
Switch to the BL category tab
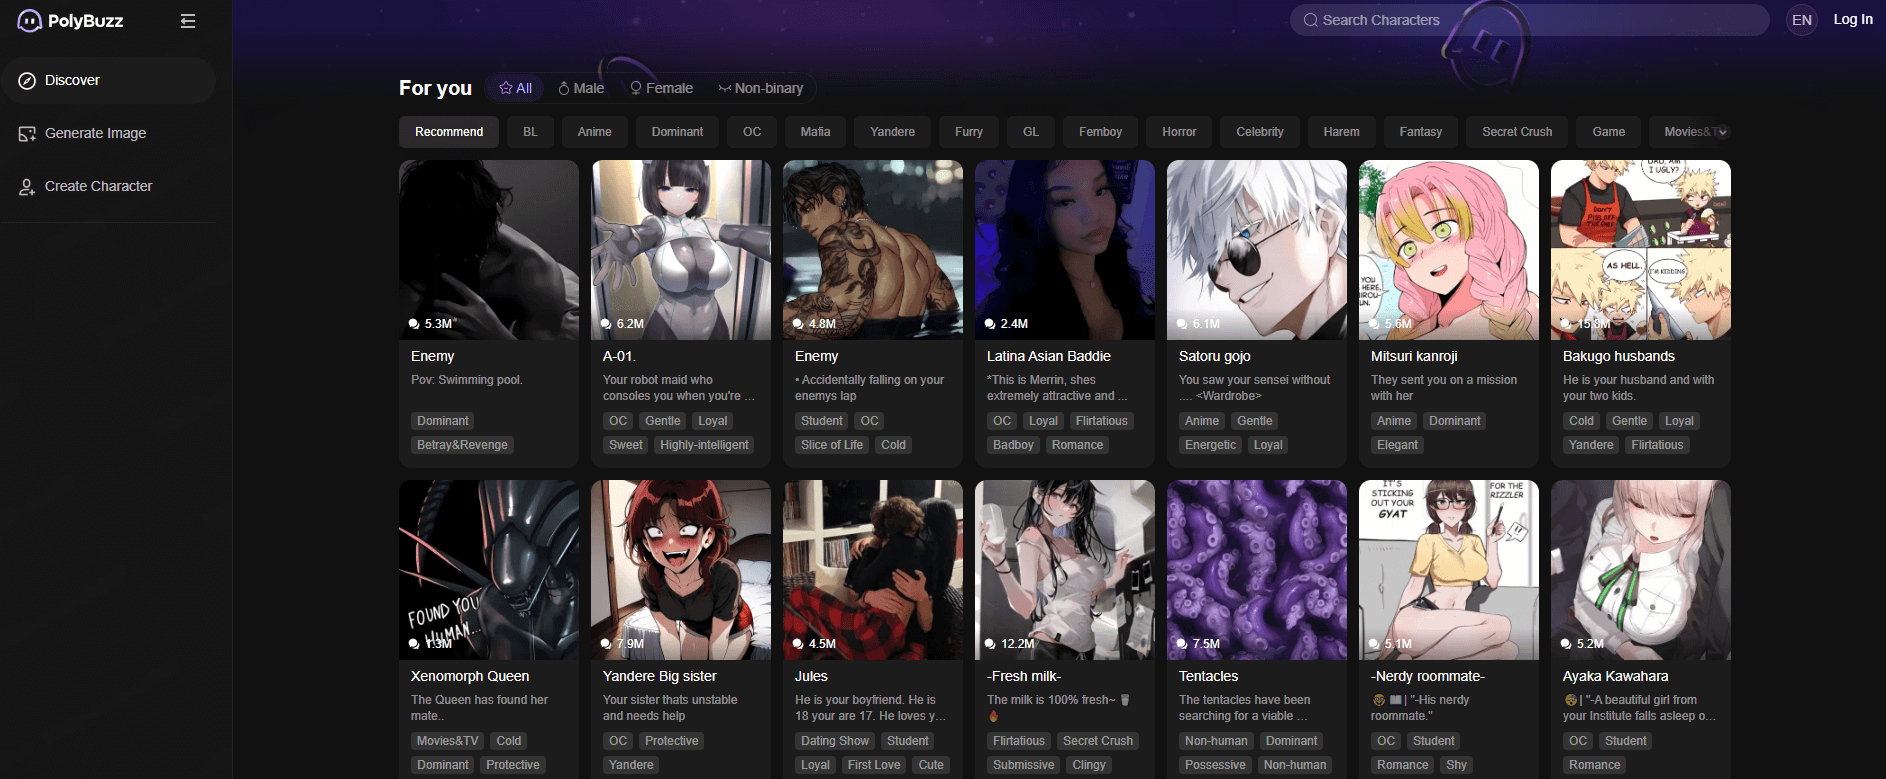click(530, 132)
